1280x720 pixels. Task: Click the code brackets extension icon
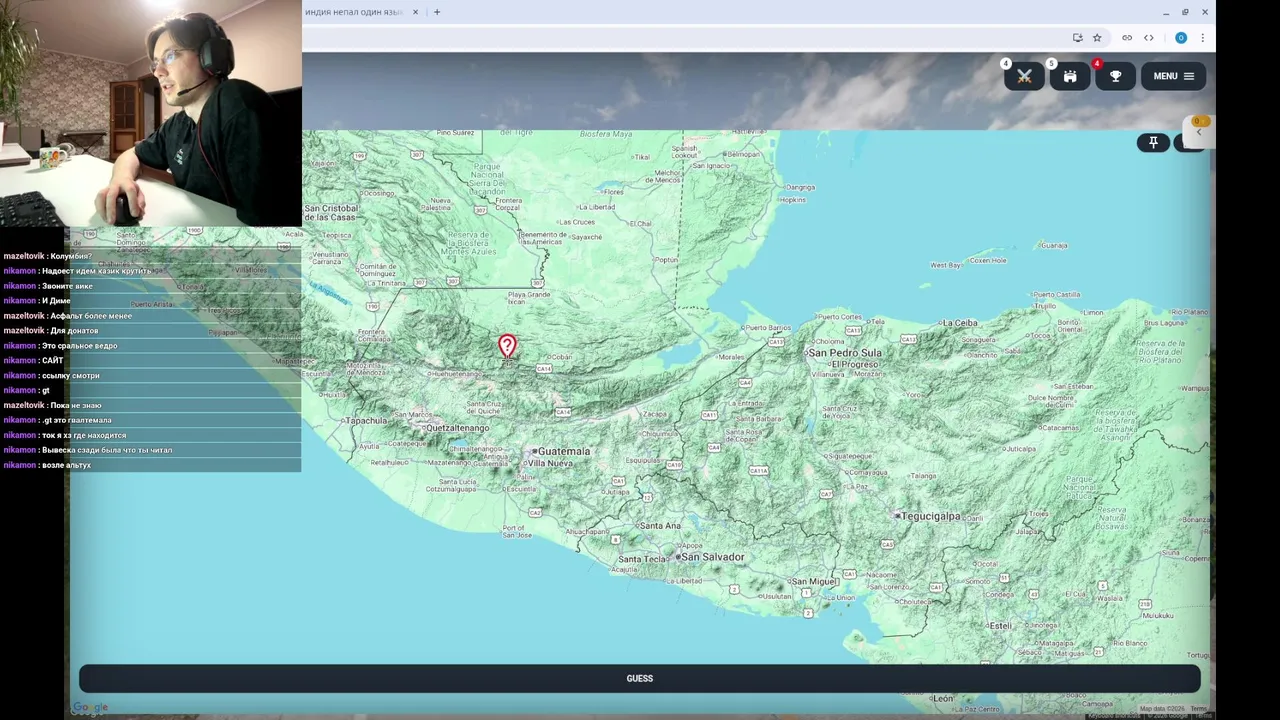coord(1149,38)
